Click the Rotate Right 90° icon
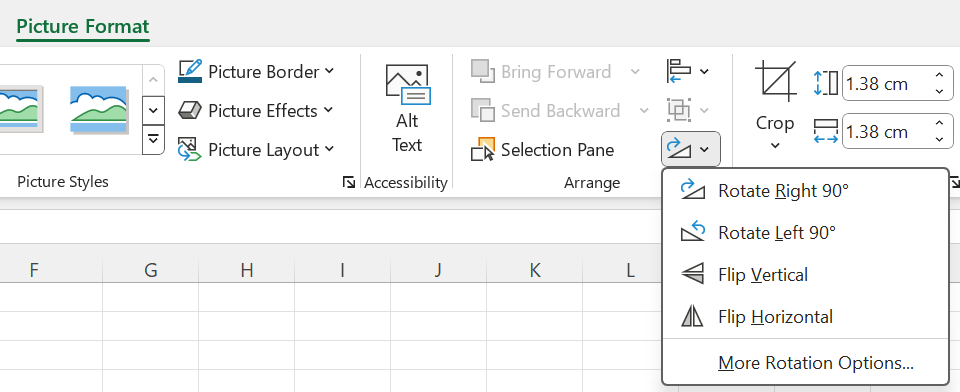Viewport: 960px width, 392px height. pyautogui.click(x=693, y=190)
